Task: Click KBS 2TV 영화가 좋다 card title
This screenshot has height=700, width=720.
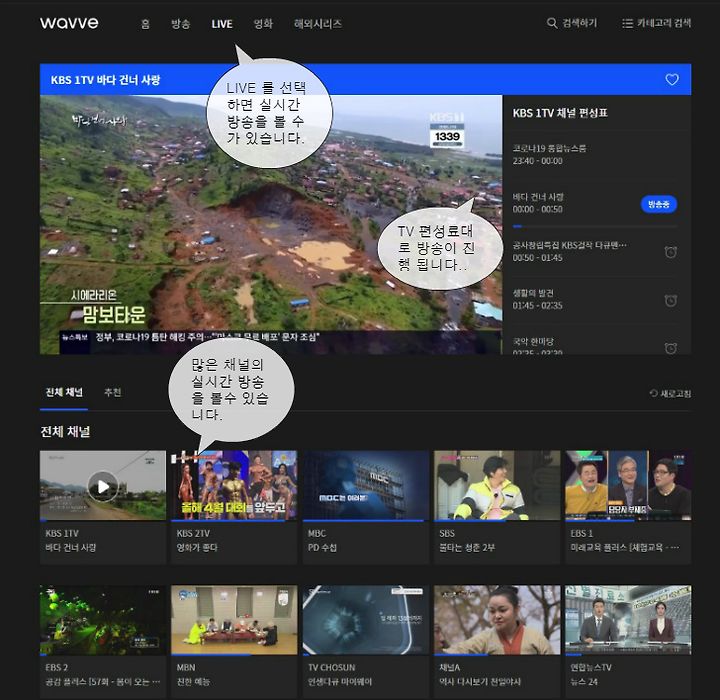Action: (x=197, y=548)
